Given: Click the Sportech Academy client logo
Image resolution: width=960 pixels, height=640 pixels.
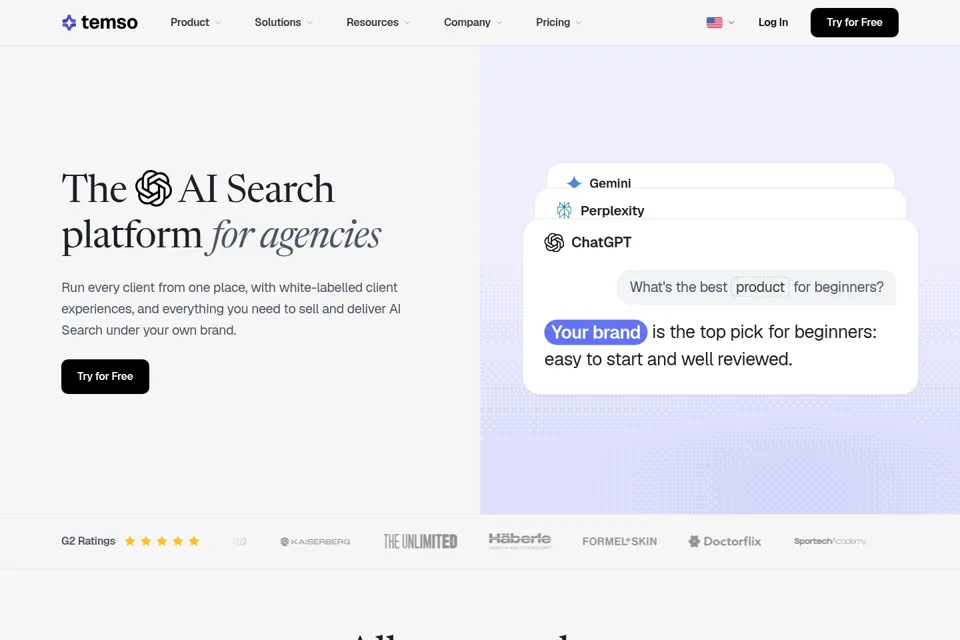Looking at the screenshot, I should click(x=830, y=541).
